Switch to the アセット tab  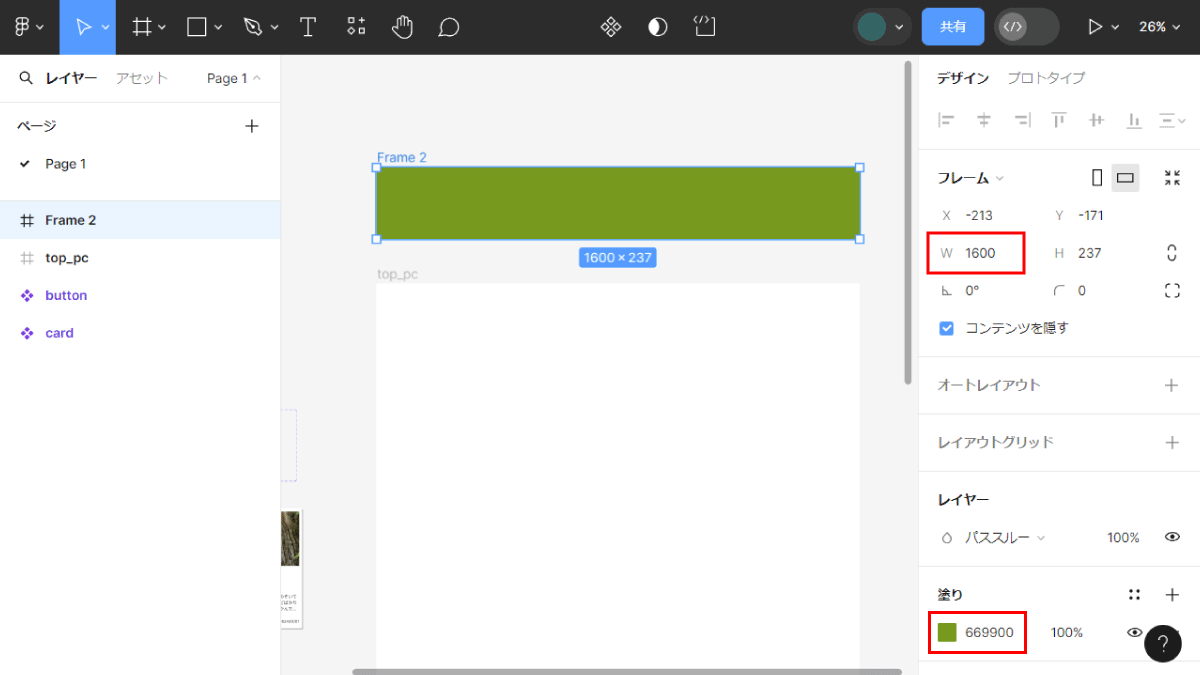141,78
